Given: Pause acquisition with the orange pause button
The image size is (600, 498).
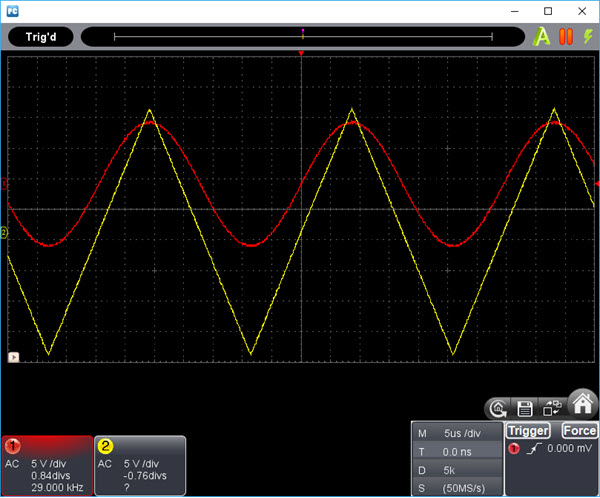Looking at the screenshot, I should pyautogui.click(x=566, y=37).
